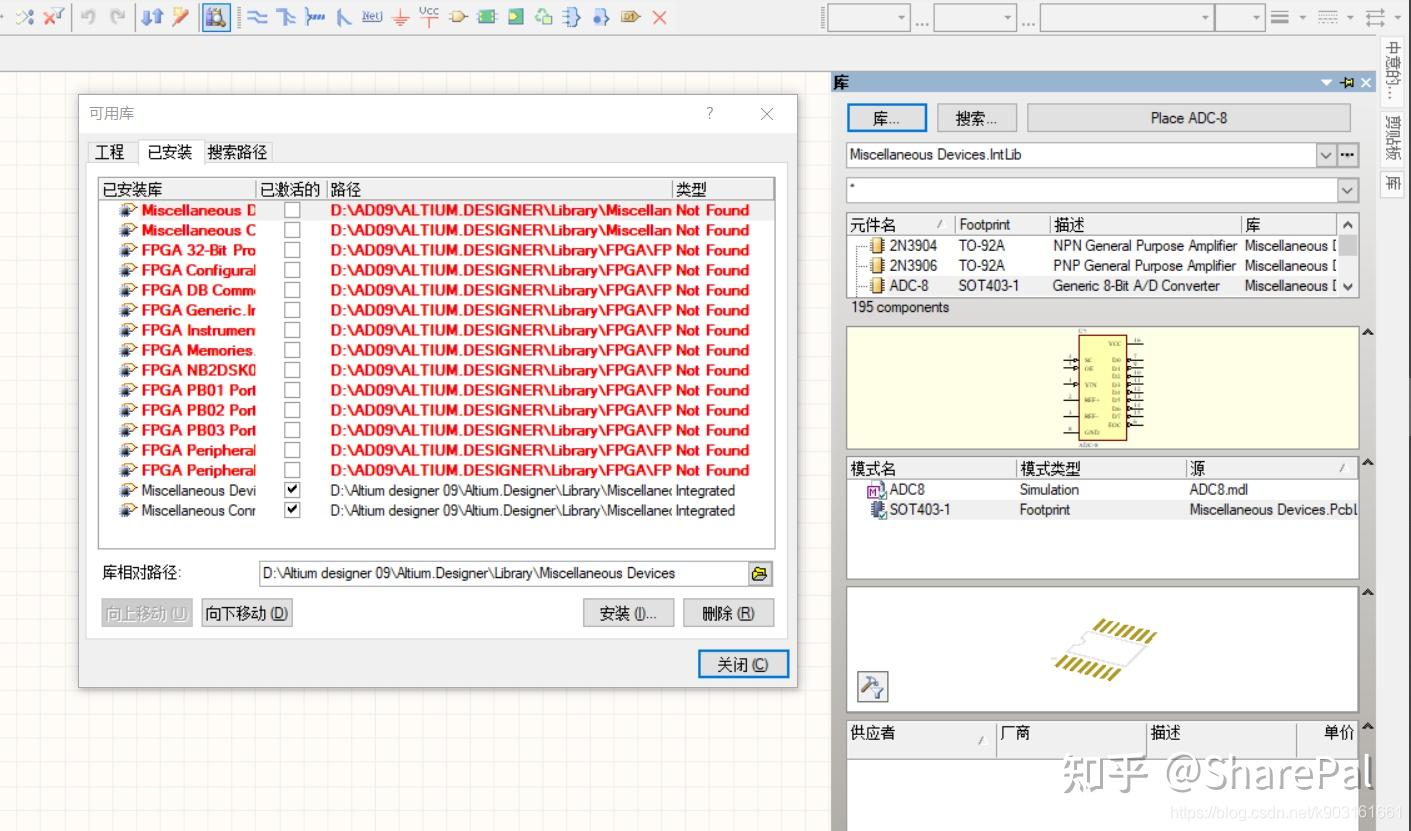Select the VCC power port tool
Image resolution: width=1411 pixels, height=831 pixels.
coord(428,17)
